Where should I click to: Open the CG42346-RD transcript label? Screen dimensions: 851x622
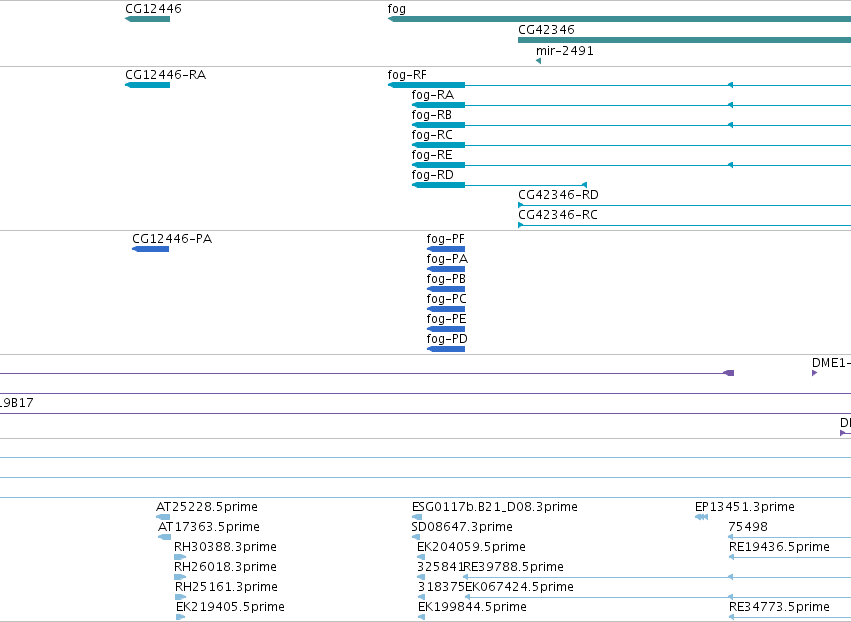(558, 195)
